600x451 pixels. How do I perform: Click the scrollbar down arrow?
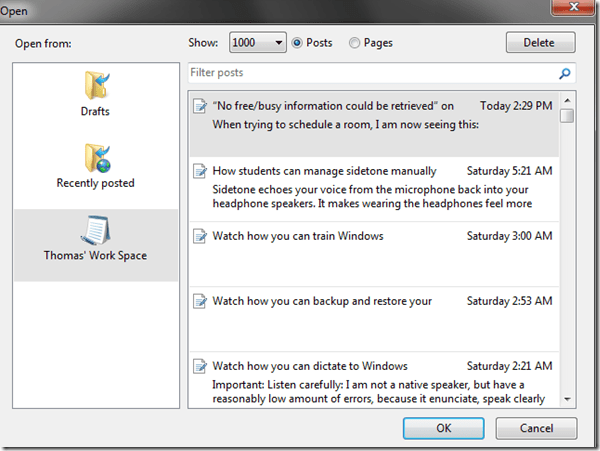(x=567, y=399)
